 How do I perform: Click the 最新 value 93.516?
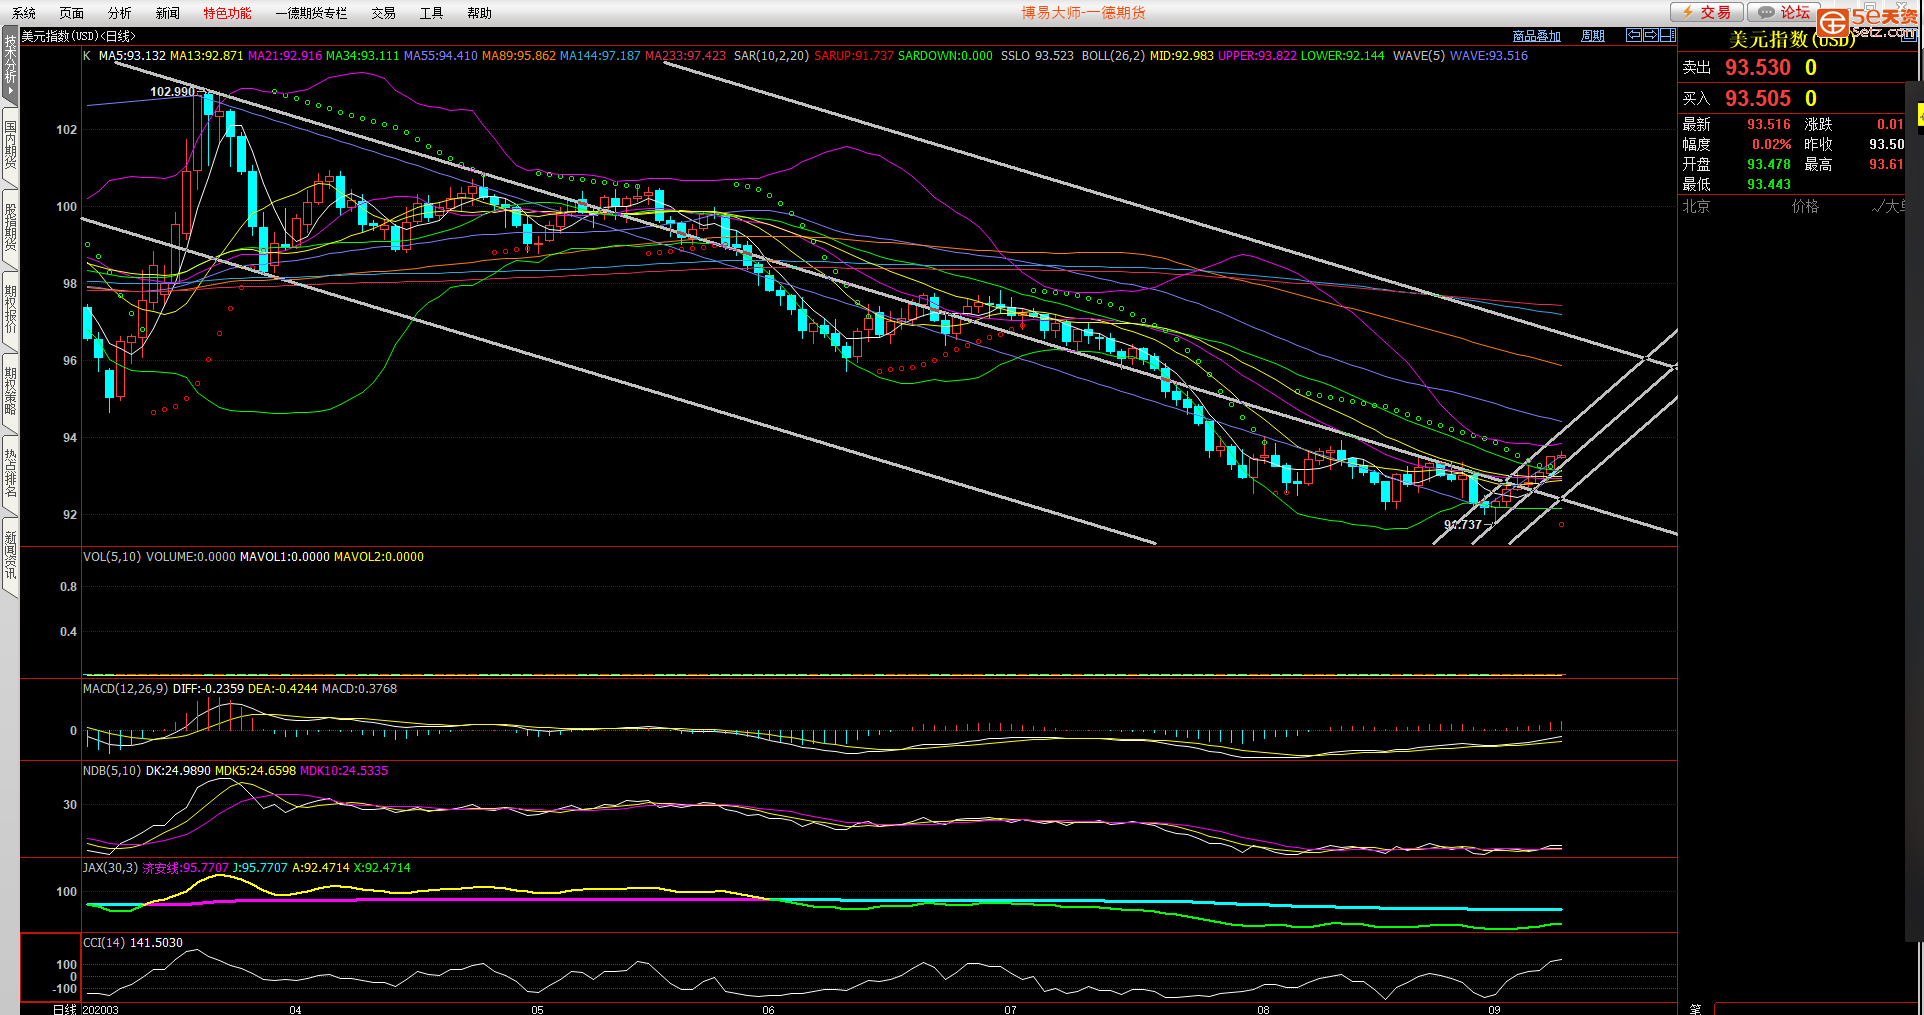click(1768, 125)
